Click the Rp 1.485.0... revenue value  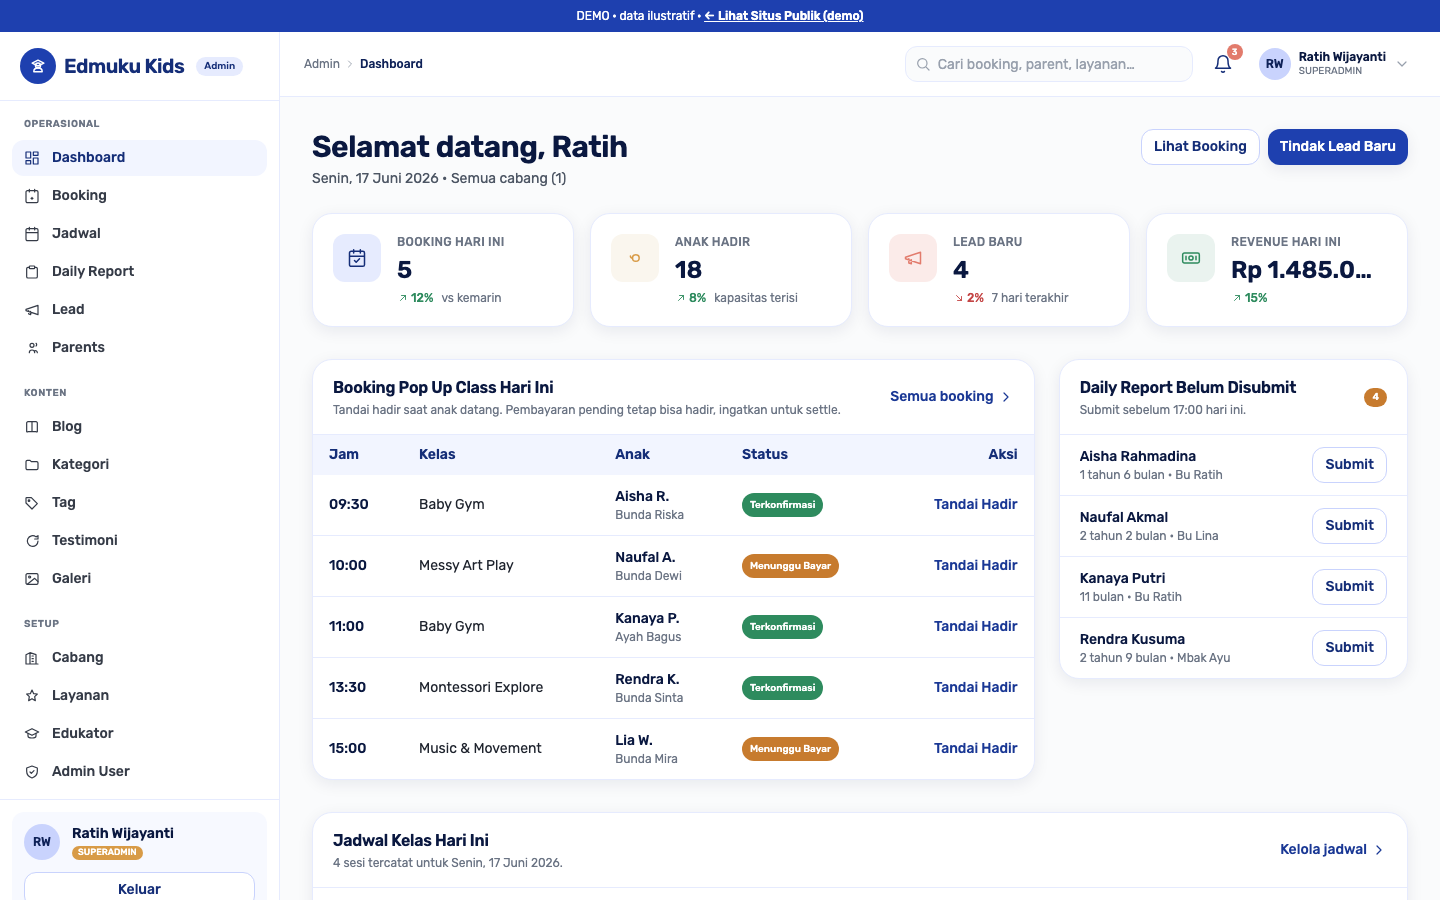1301,270
